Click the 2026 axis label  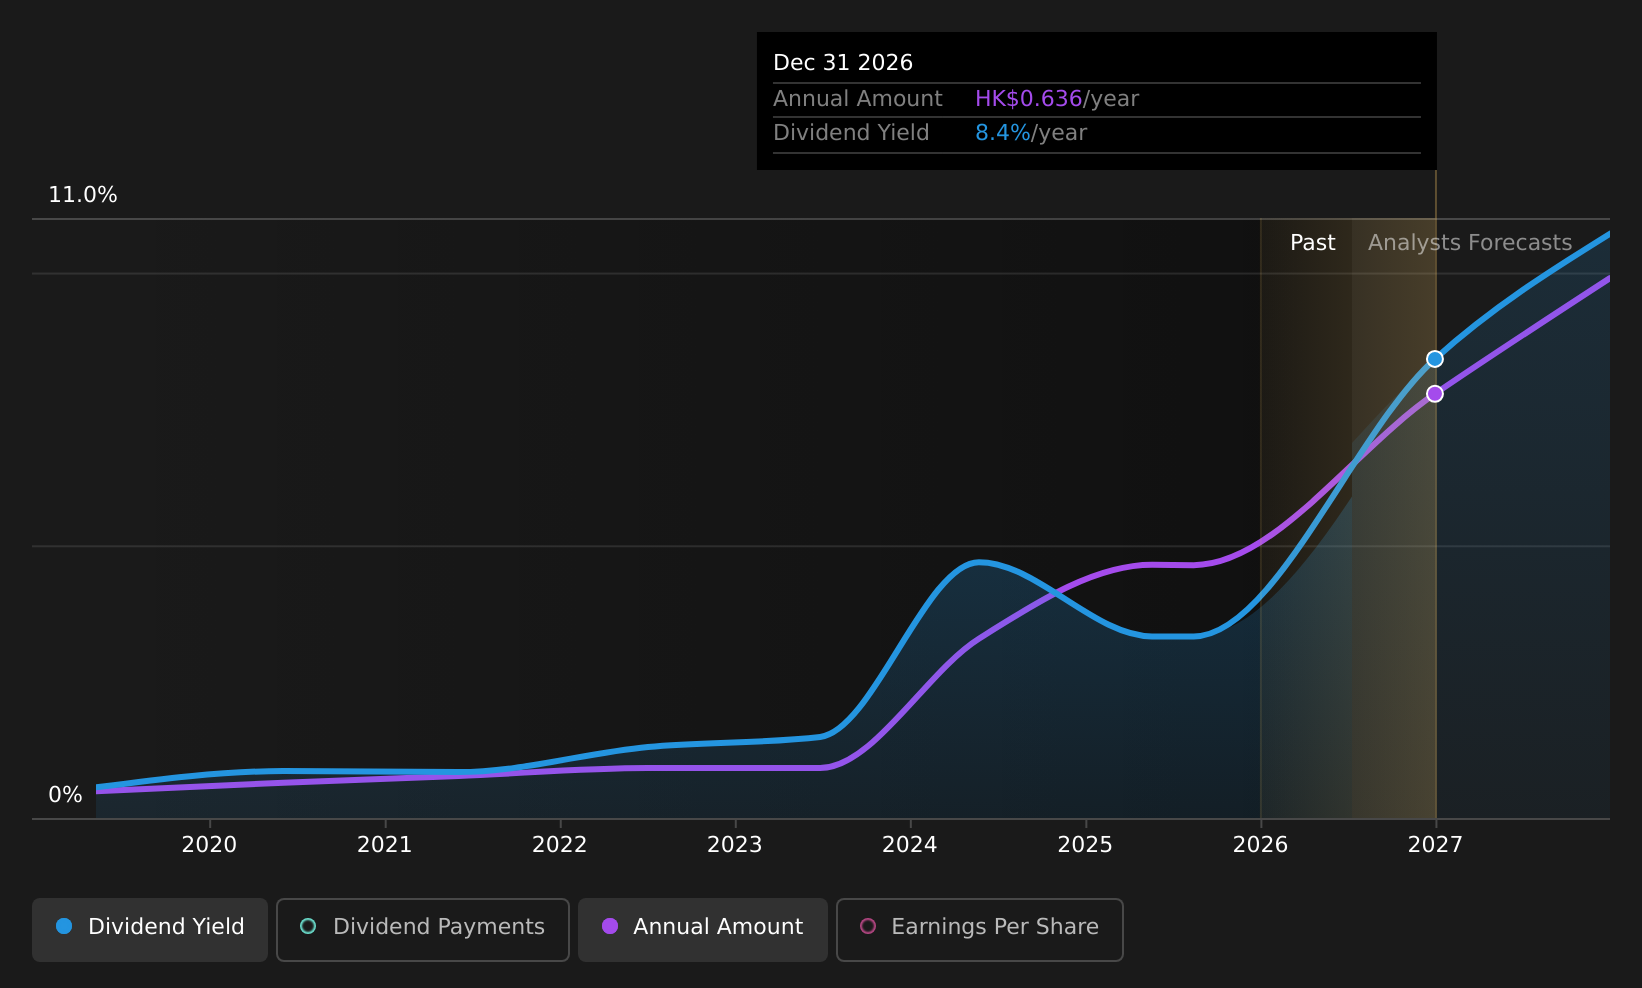(x=1261, y=845)
